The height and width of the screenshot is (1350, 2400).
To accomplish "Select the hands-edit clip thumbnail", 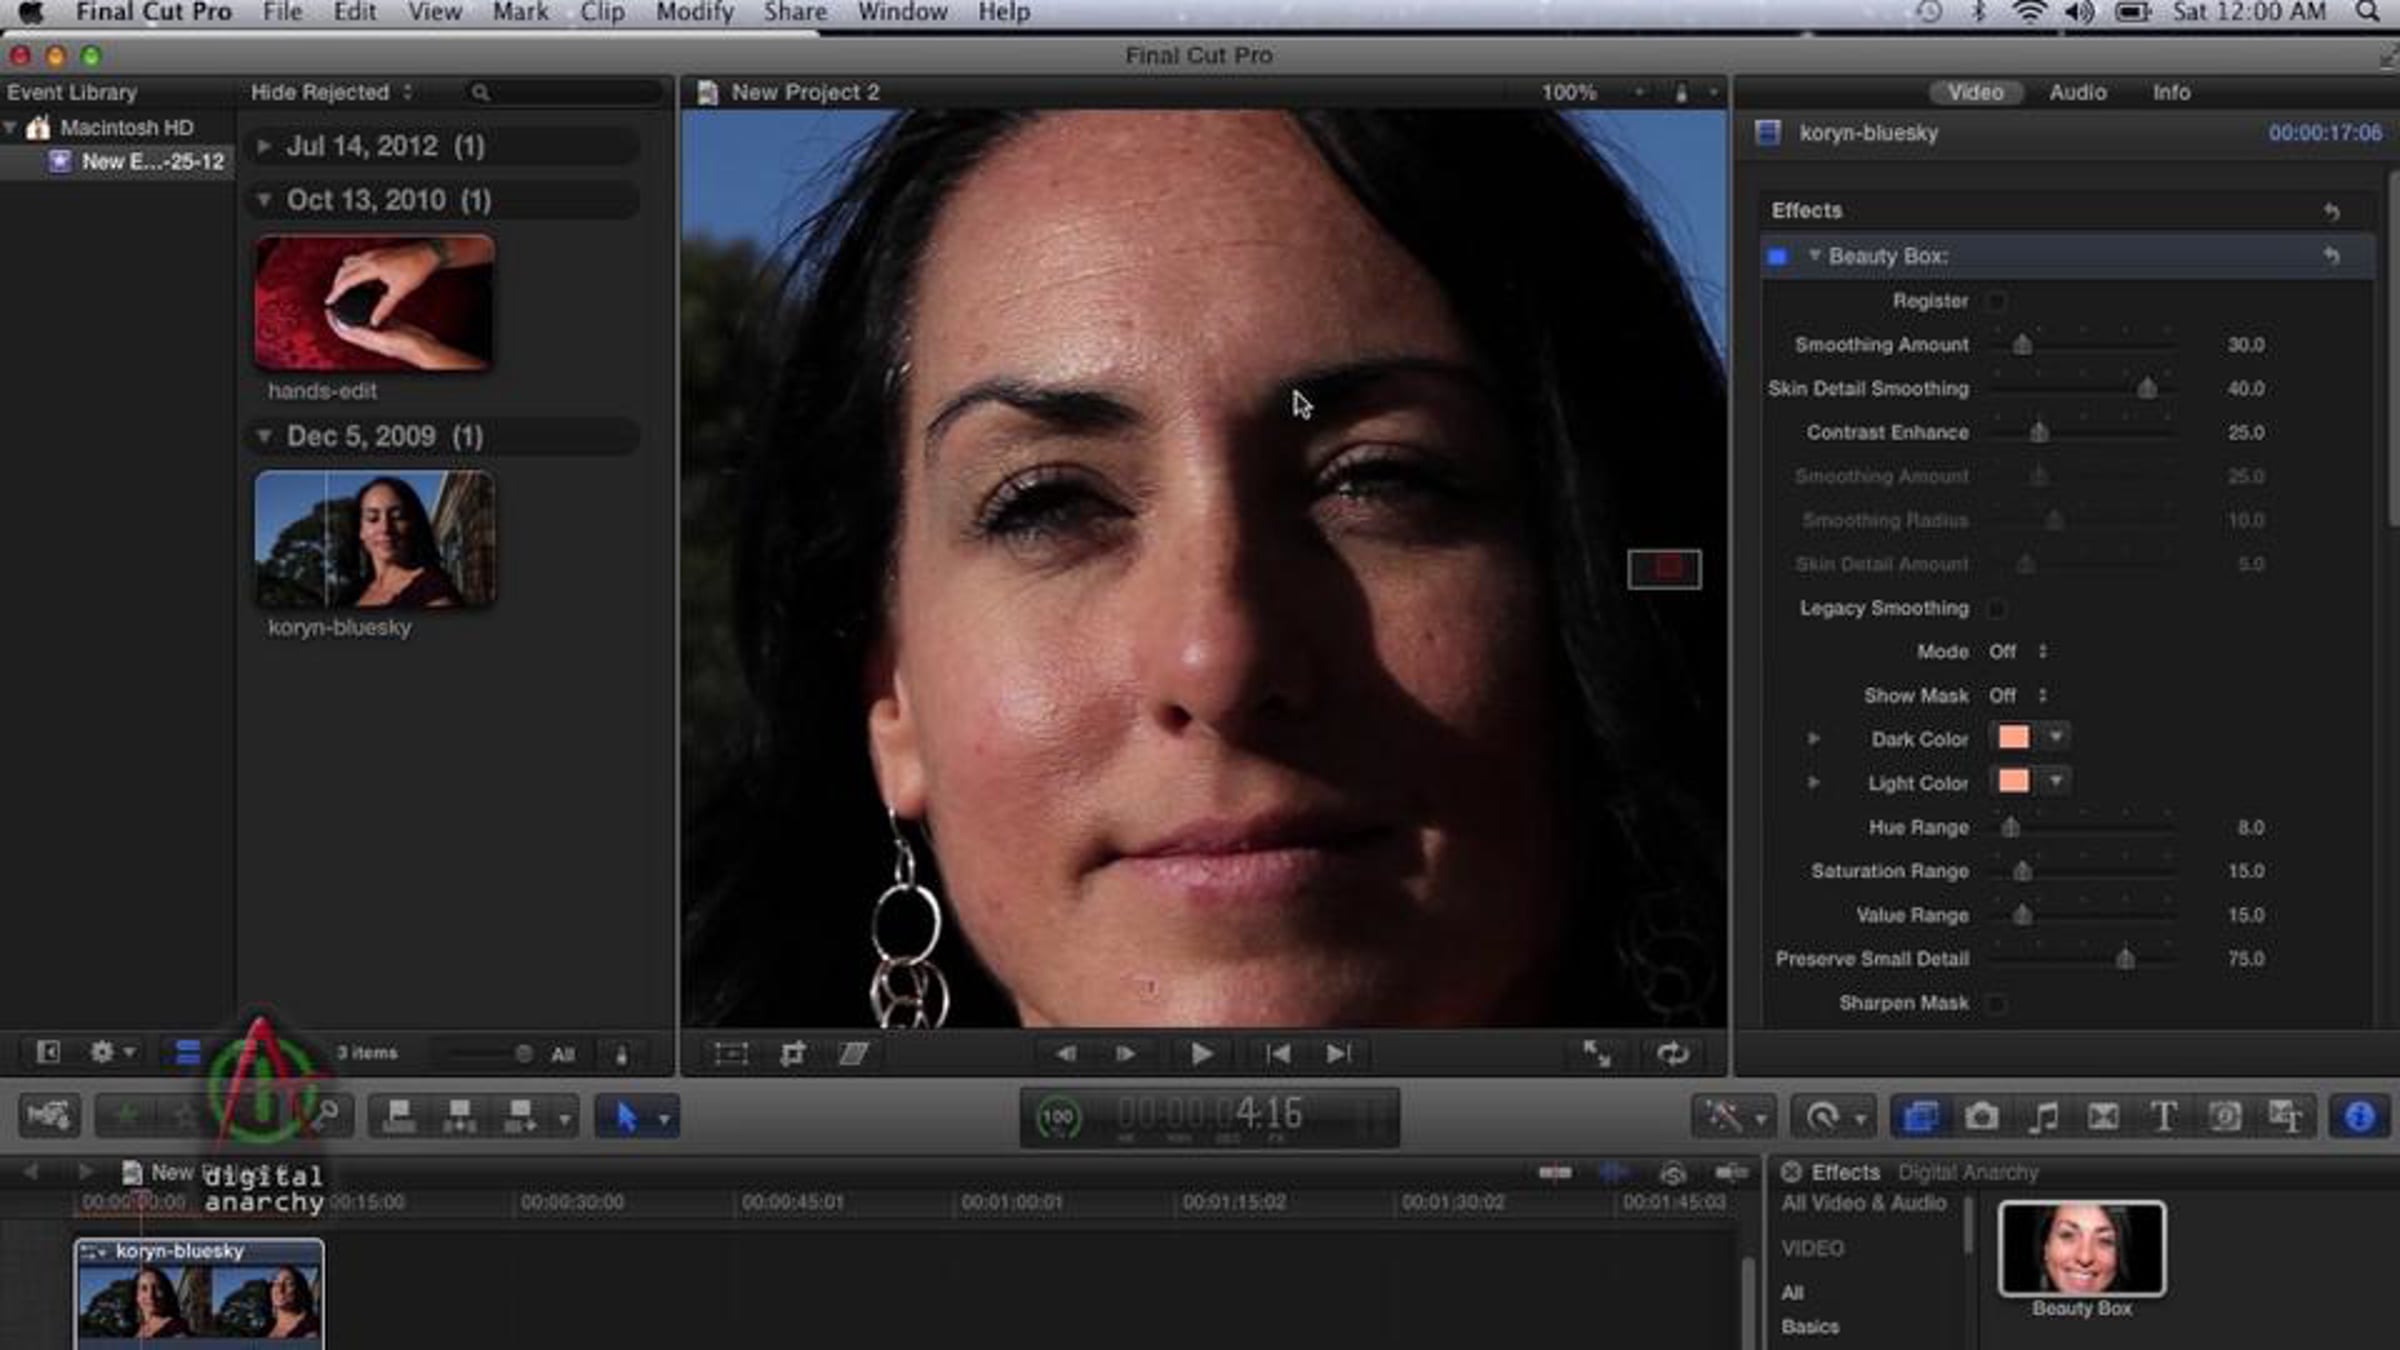I will [x=374, y=303].
